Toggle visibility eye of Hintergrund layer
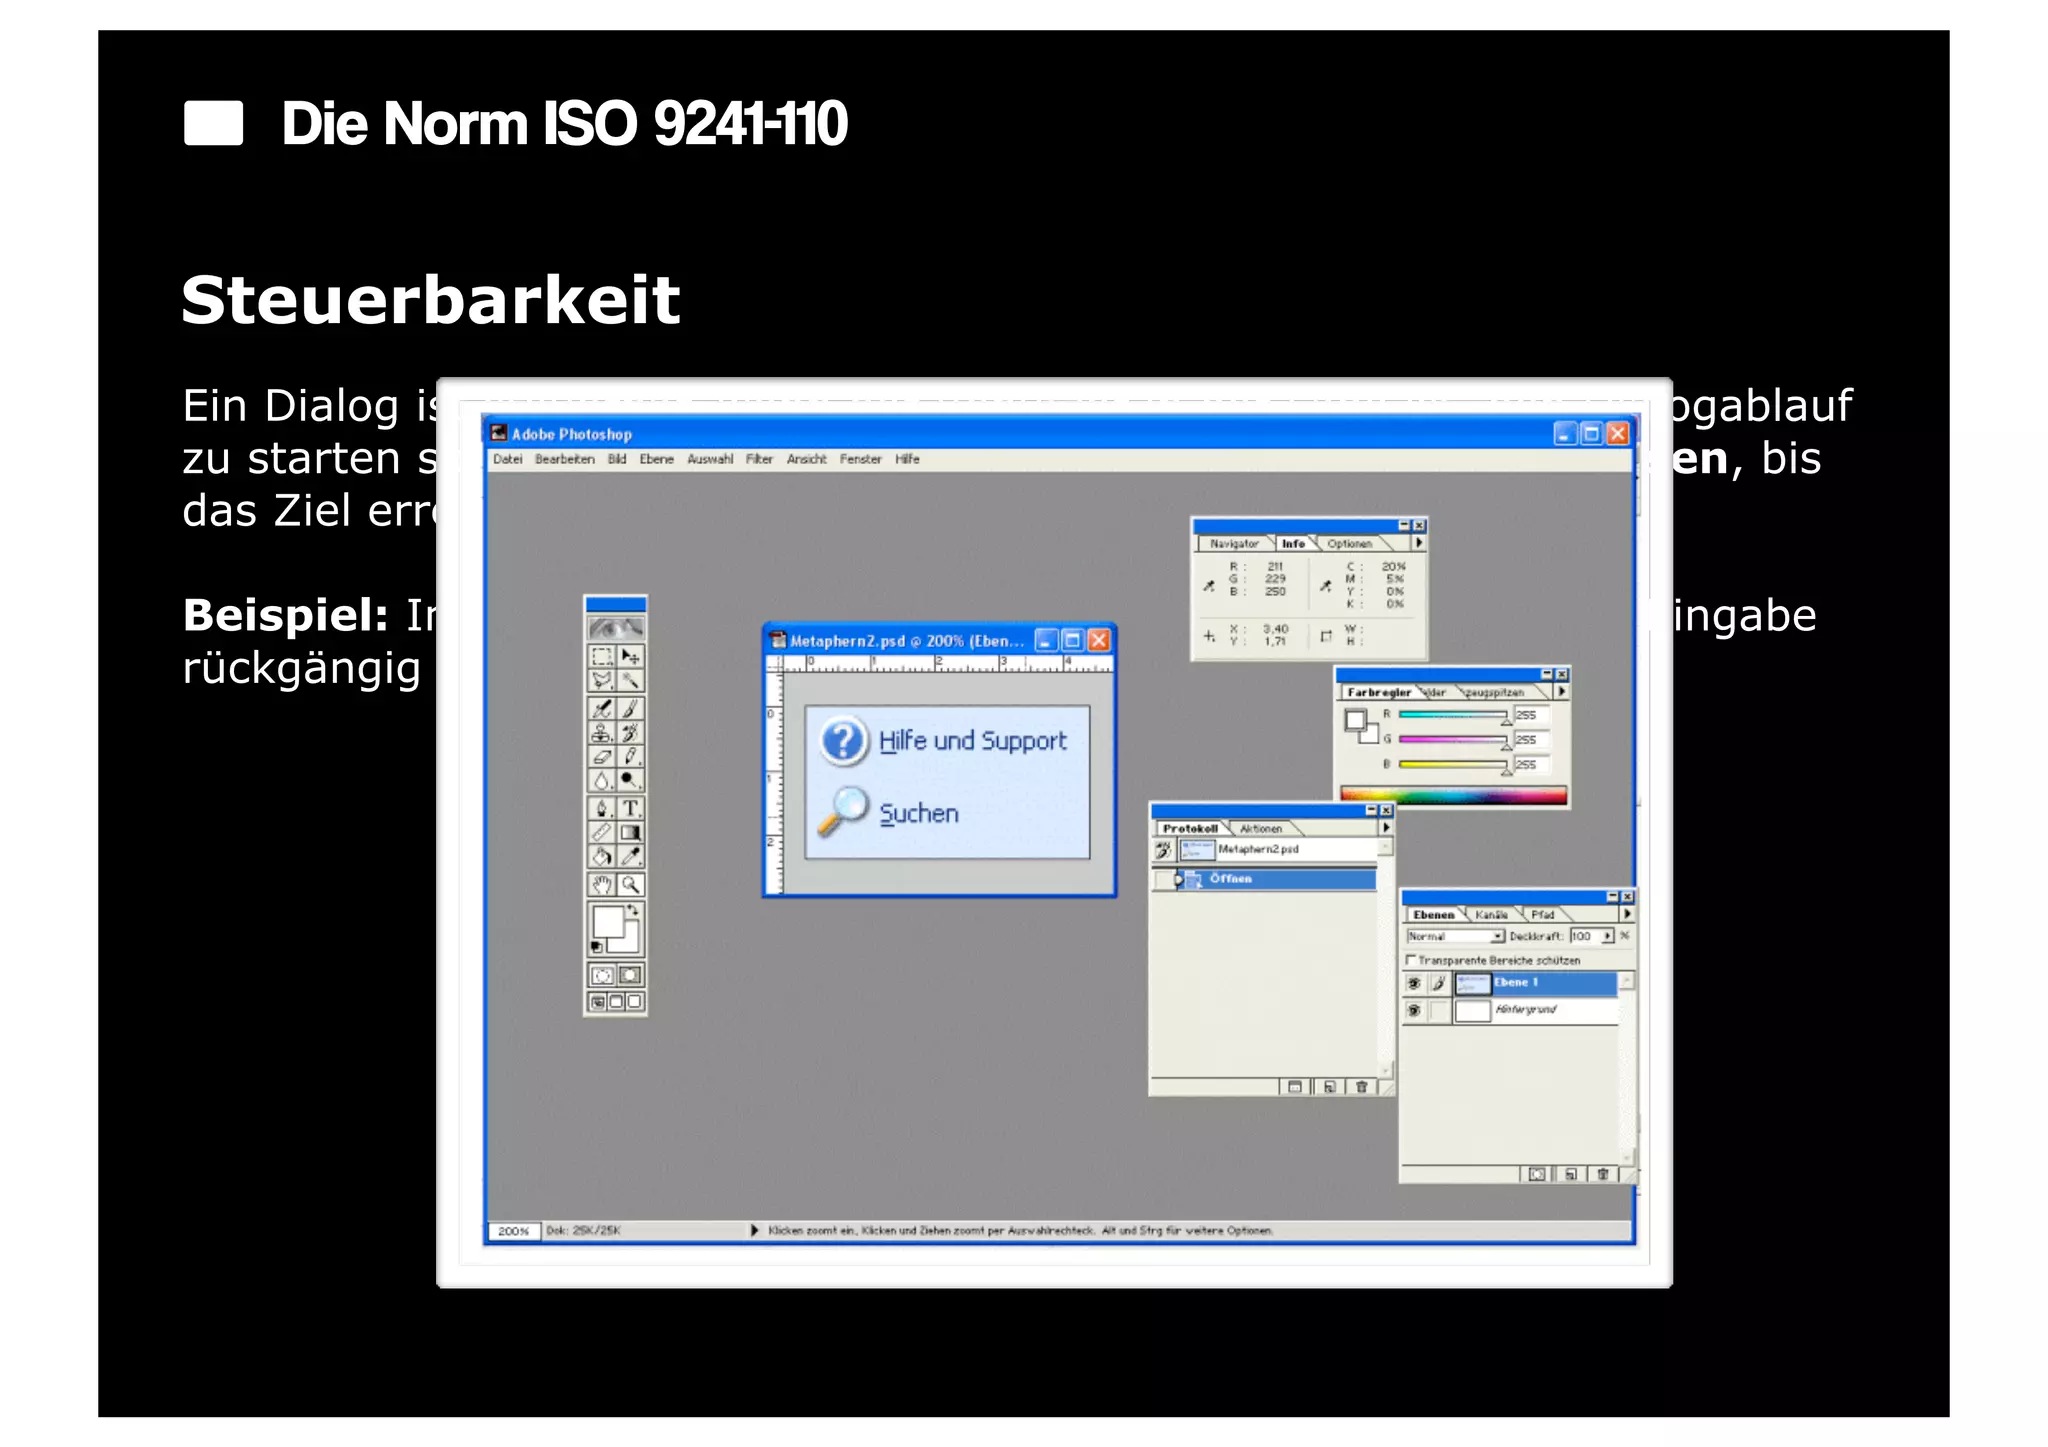The image size is (2048, 1447). 1414,1011
